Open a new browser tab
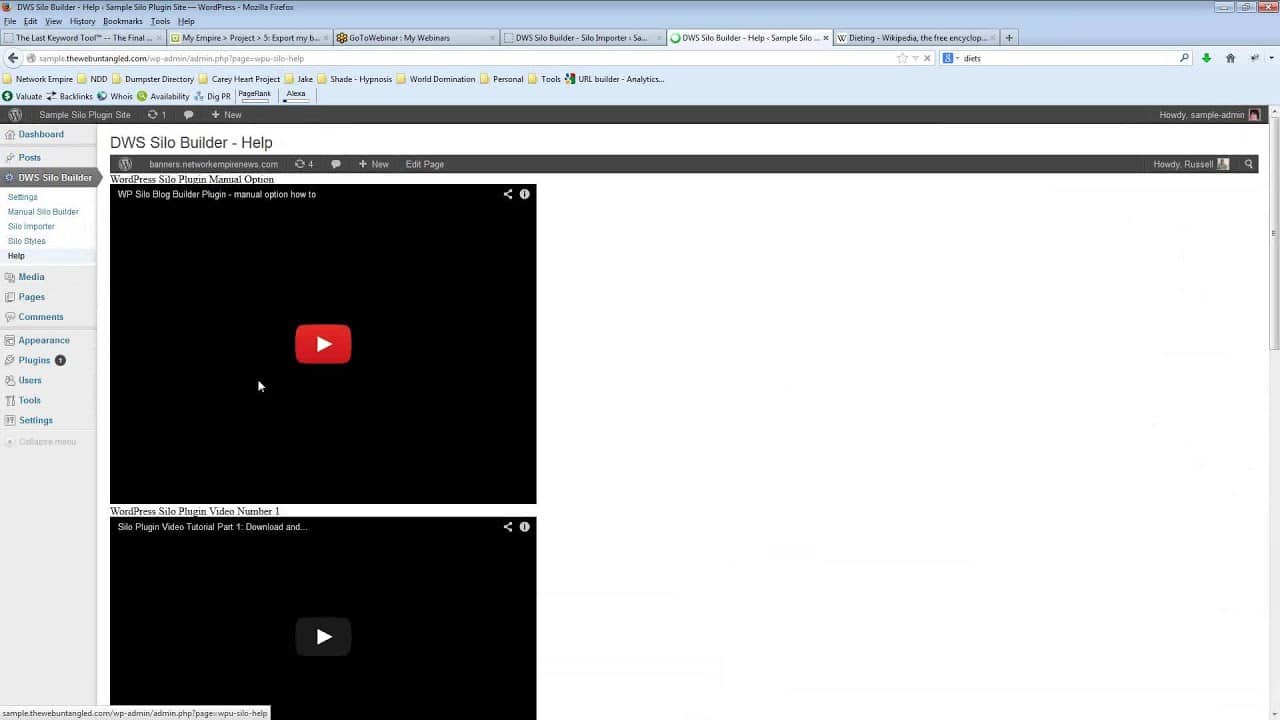Image resolution: width=1280 pixels, height=720 pixels. pyautogui.click(x=1009, y=38)
